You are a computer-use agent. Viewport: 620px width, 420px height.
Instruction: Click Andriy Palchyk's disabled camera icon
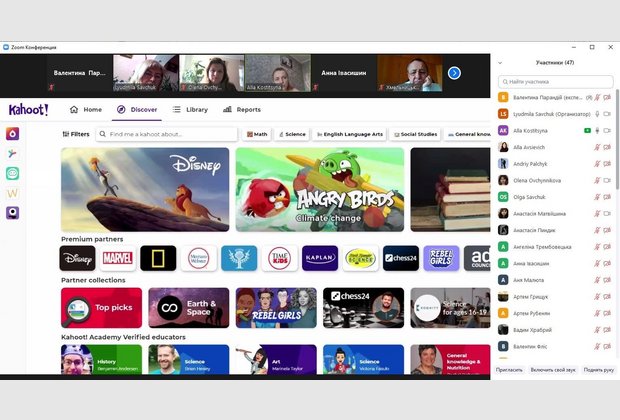(607, 164)
